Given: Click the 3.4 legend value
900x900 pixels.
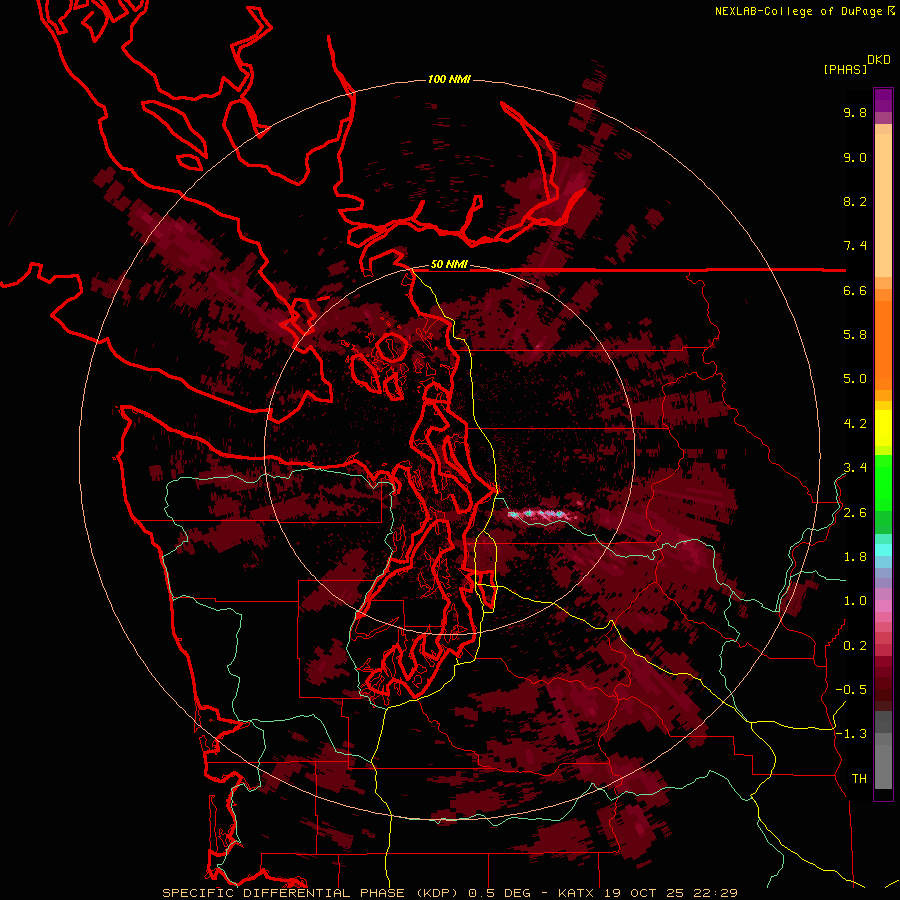Looking at the screenshot, I should 855,468.
